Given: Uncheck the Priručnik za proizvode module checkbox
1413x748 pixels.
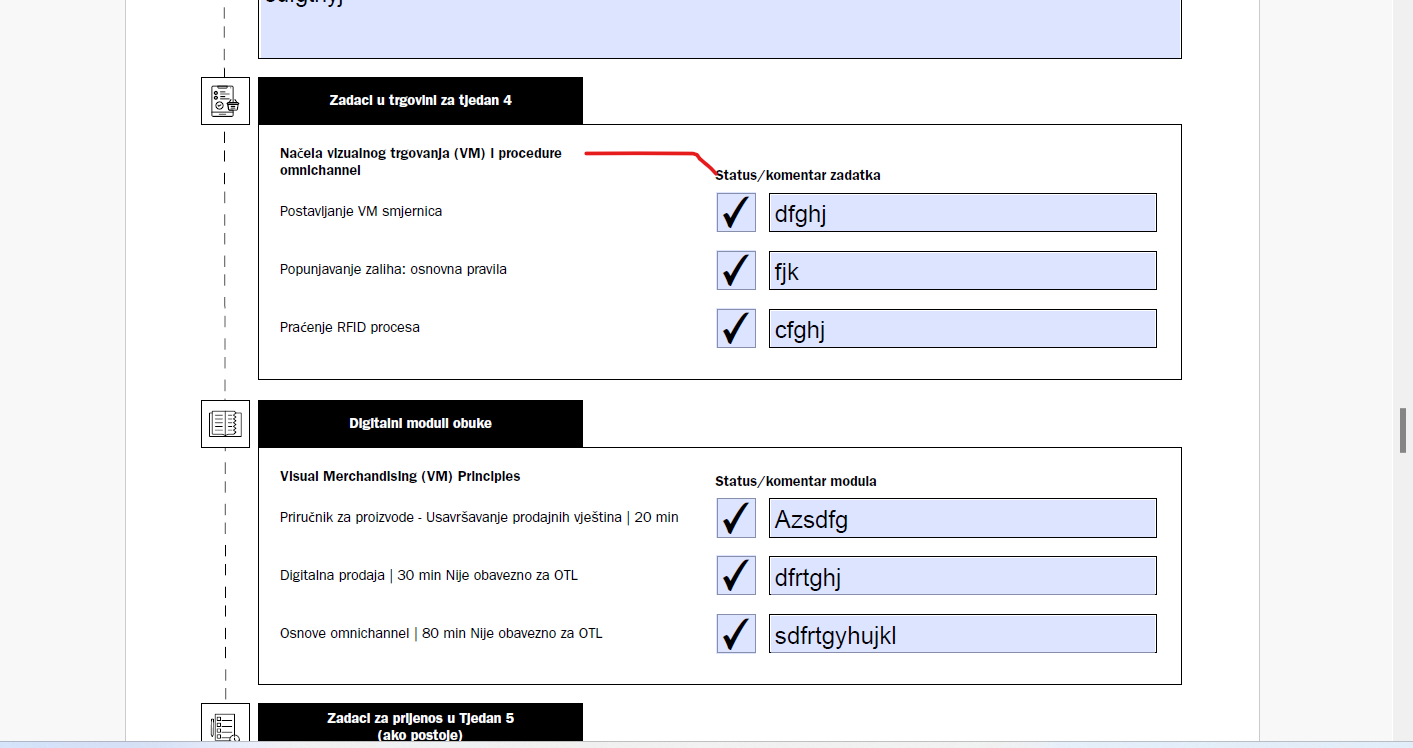Looking at the screenshot, I should point(736,518).
